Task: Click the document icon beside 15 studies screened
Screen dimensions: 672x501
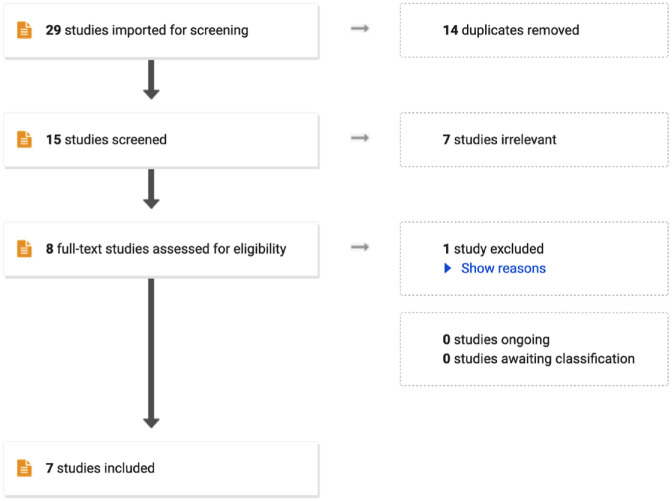Action: [x=25, y=140]
